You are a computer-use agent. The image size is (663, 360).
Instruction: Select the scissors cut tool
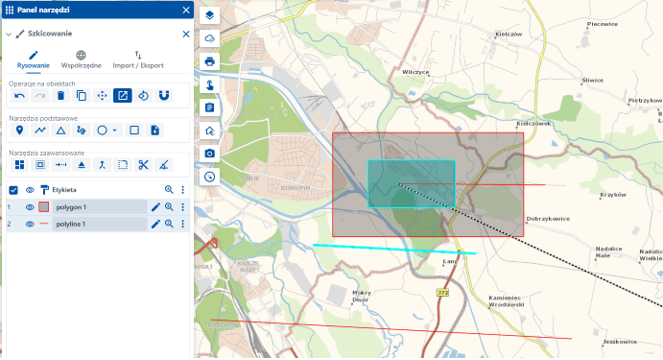click(x=143, y=165)
